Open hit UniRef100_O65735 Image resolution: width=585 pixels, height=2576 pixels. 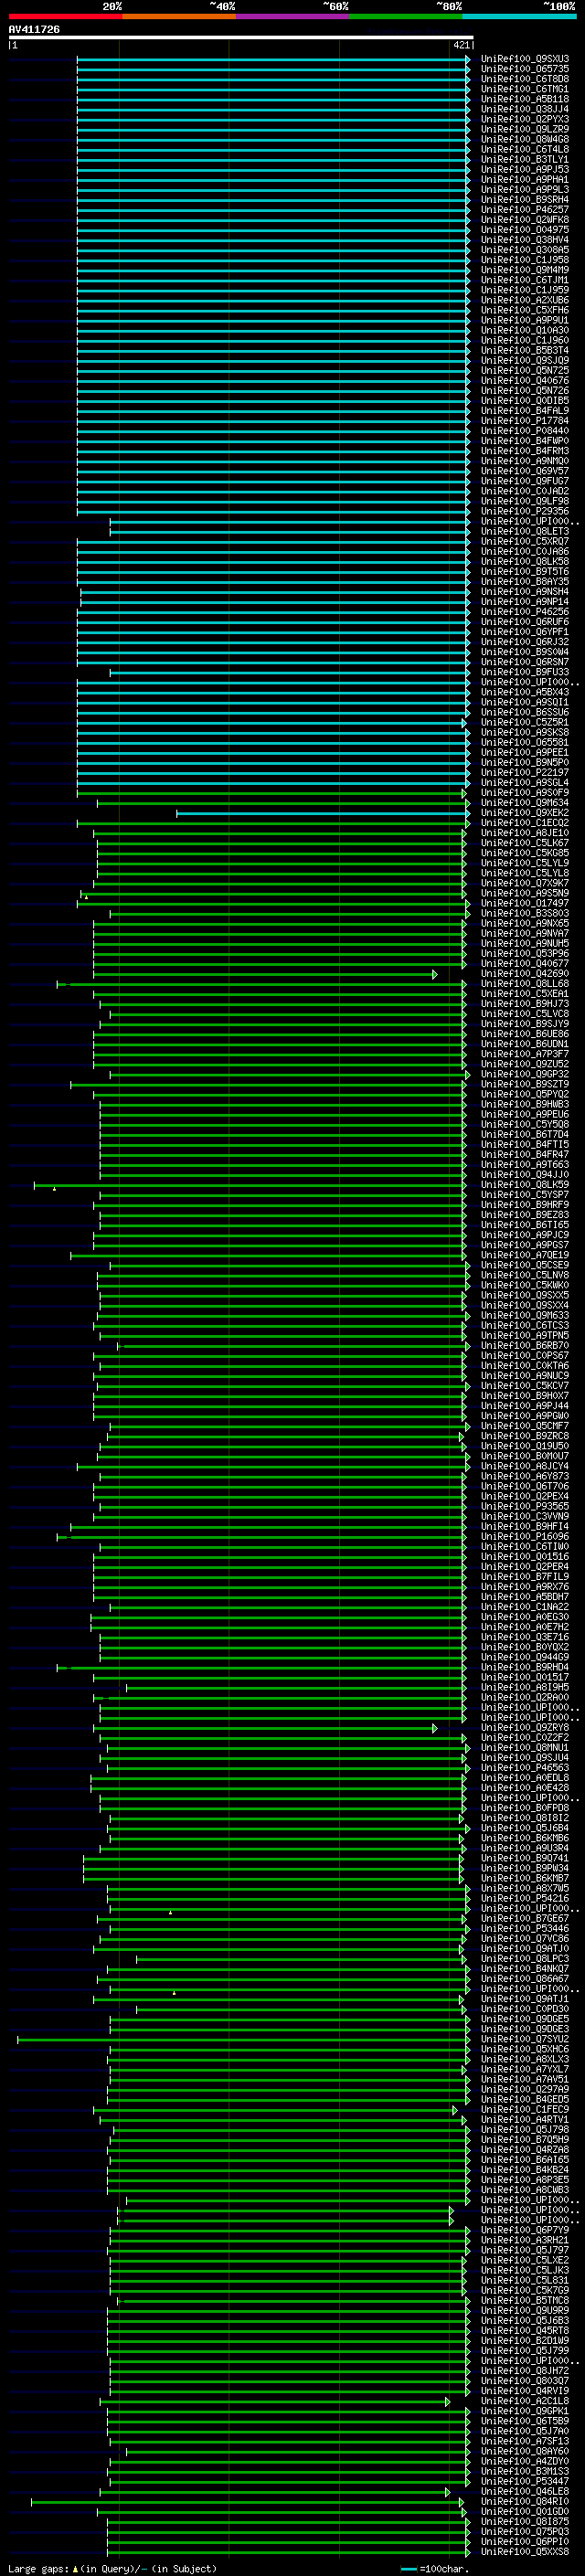click(525, 69)
